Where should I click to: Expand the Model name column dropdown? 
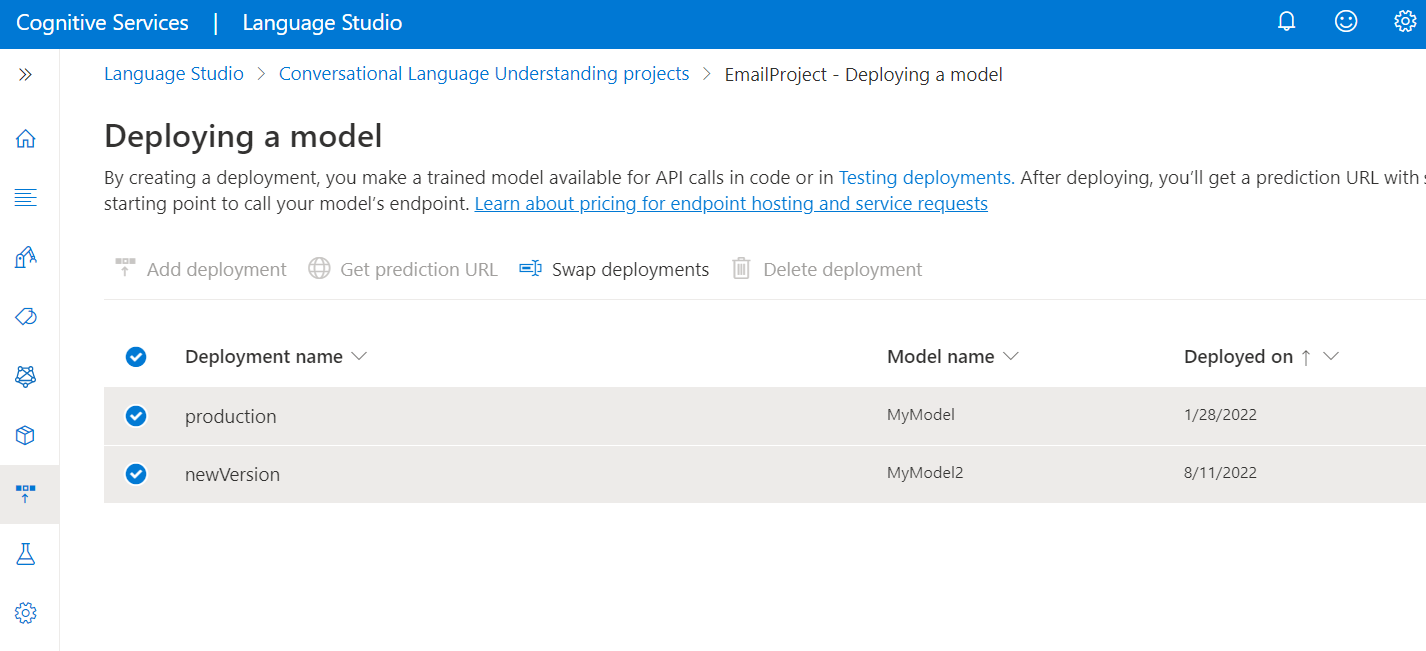tap(1011, 357)
